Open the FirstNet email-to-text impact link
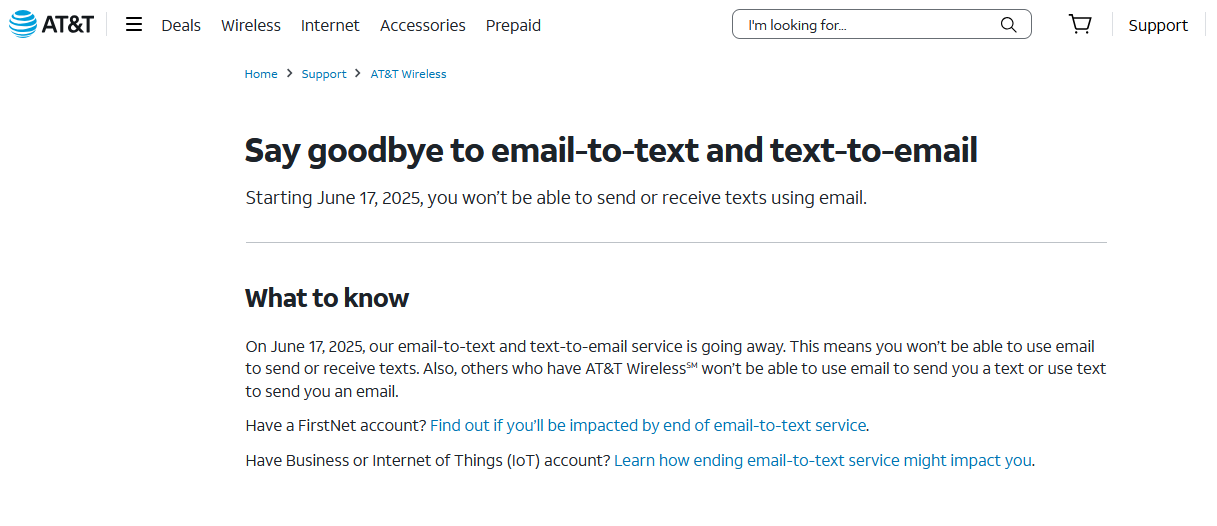 [x=648, y=425]
